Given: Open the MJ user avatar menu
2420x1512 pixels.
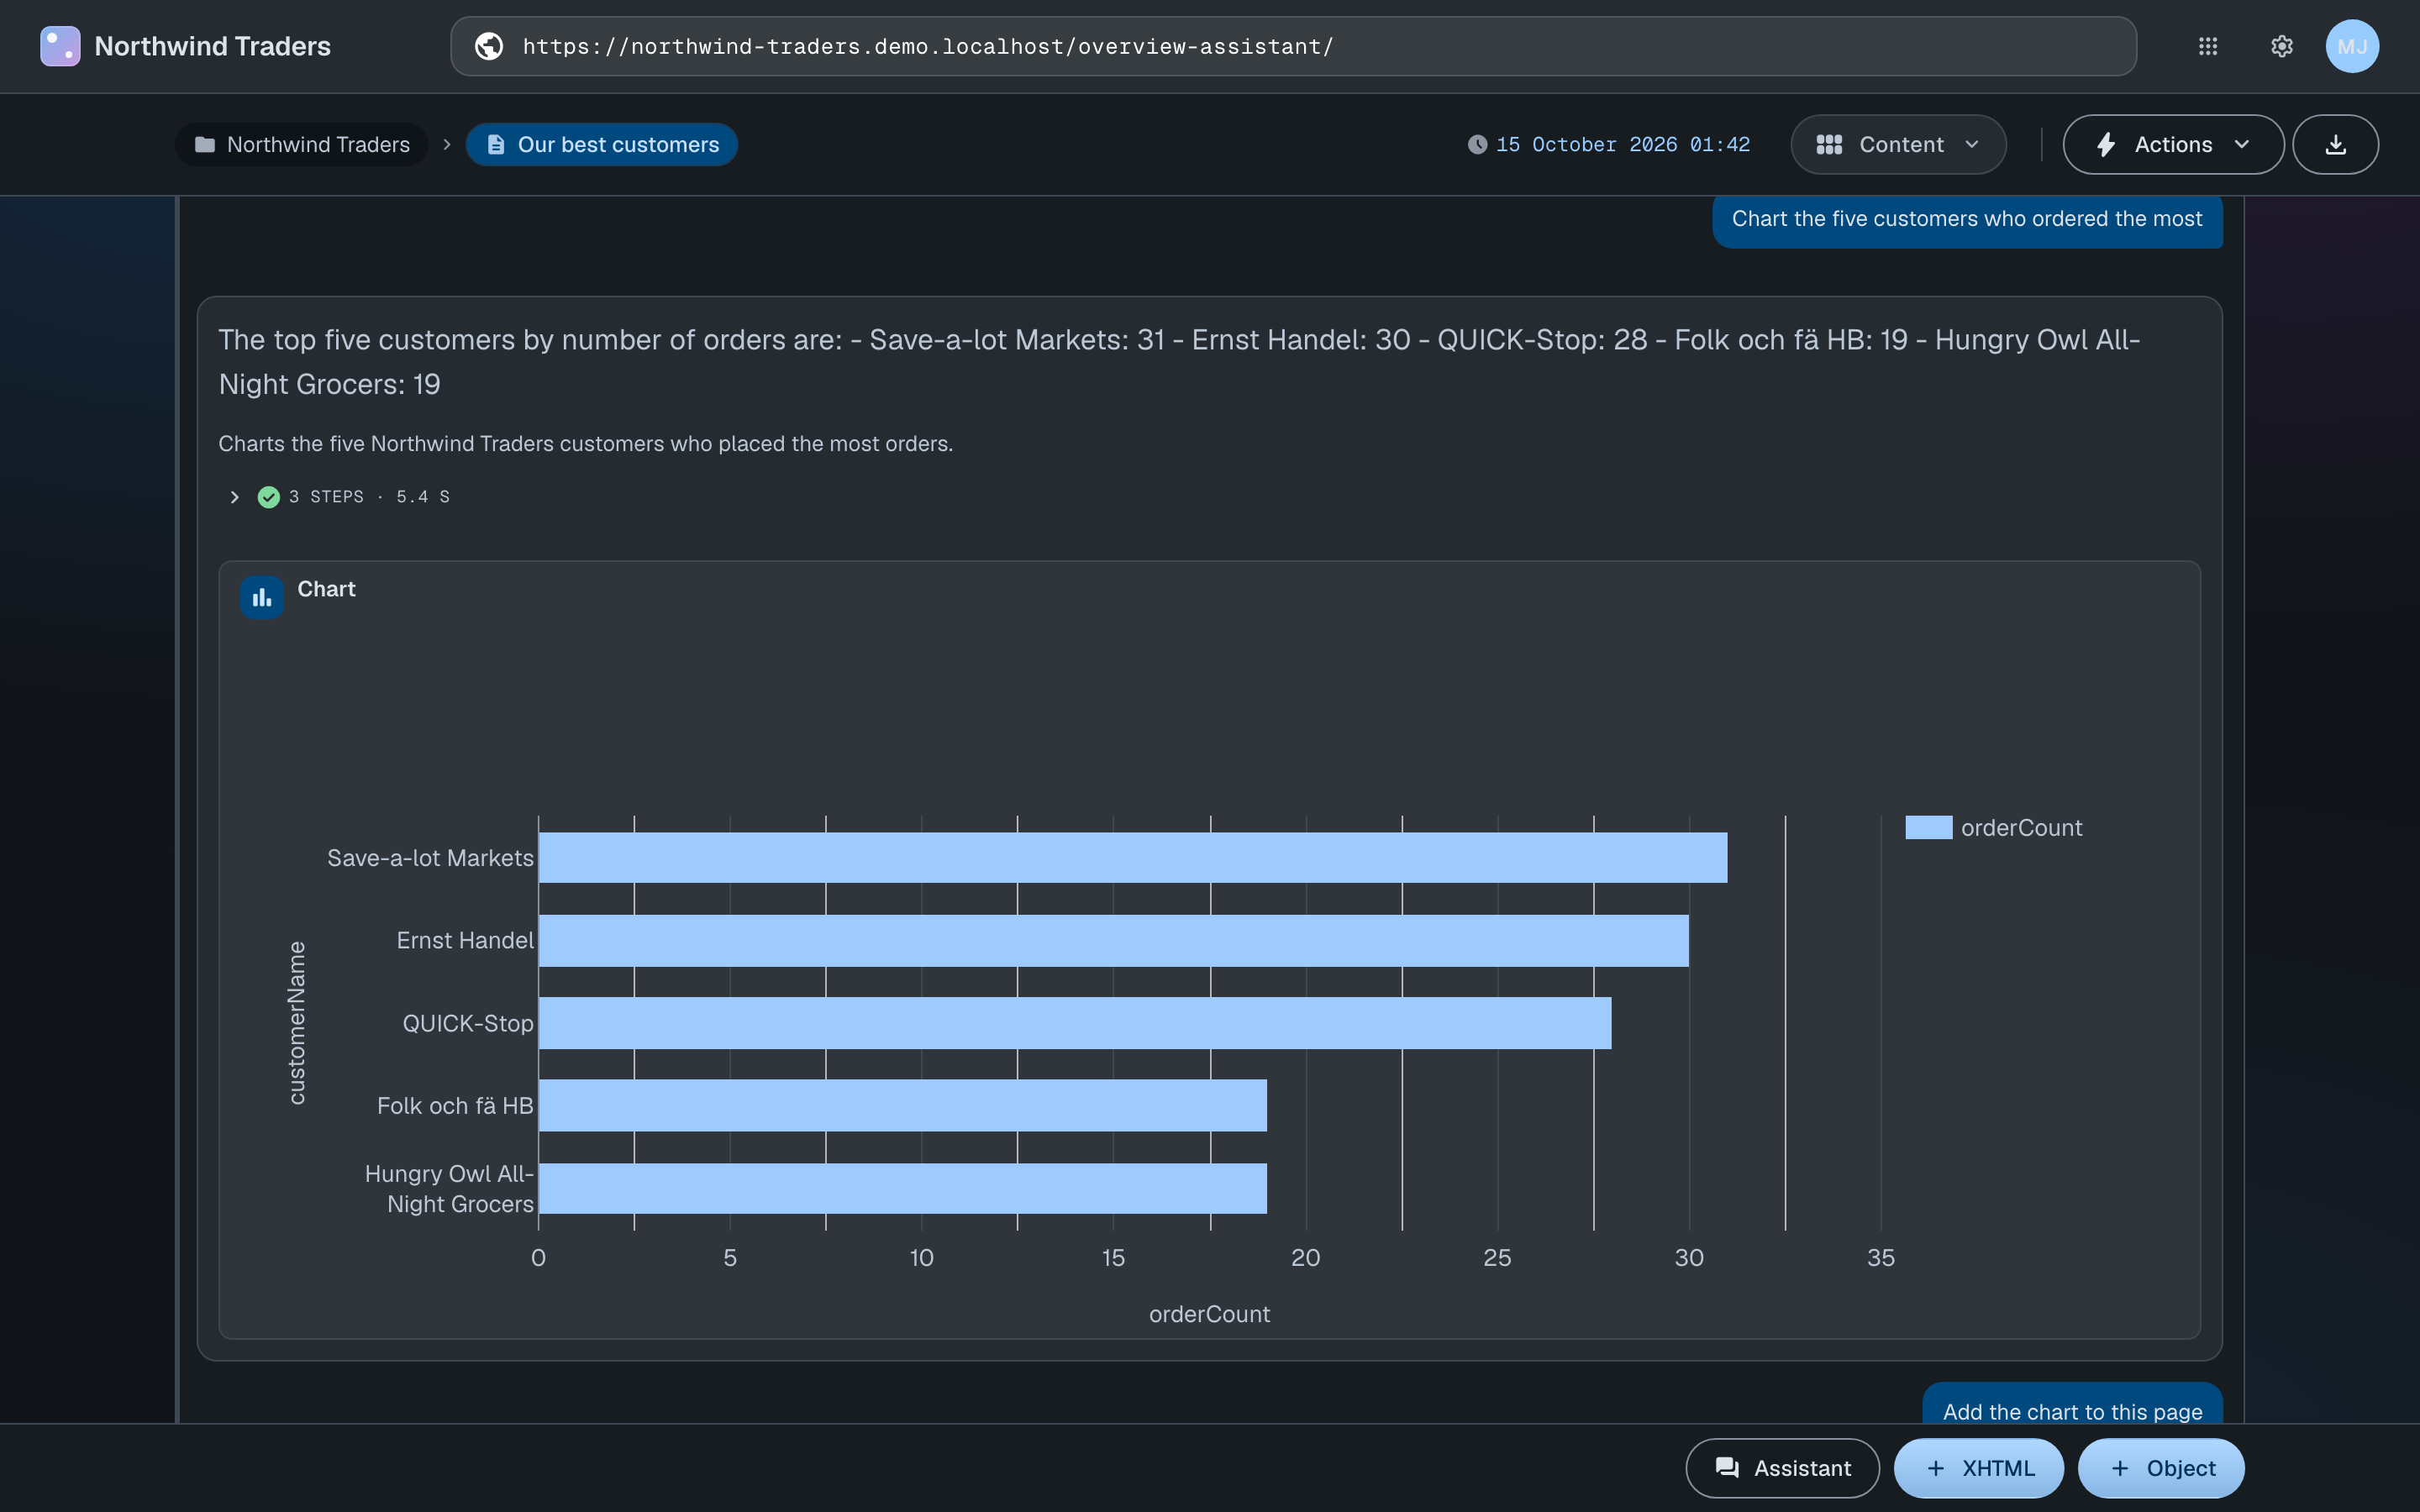Looking at the screenshot, I should [2352, 46].
